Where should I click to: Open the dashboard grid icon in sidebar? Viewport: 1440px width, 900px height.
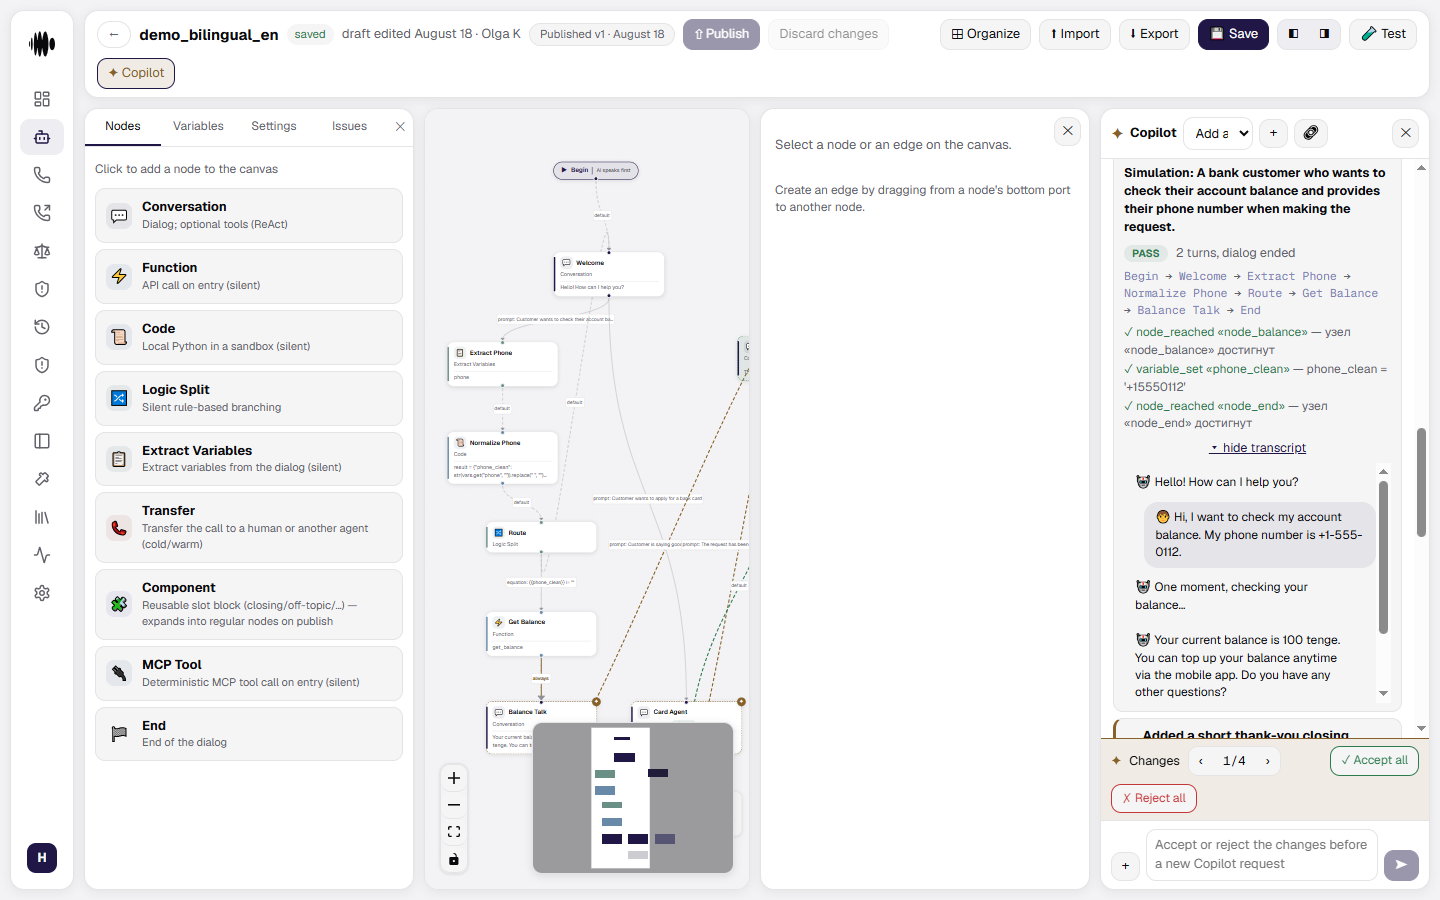tap(42, 99)
